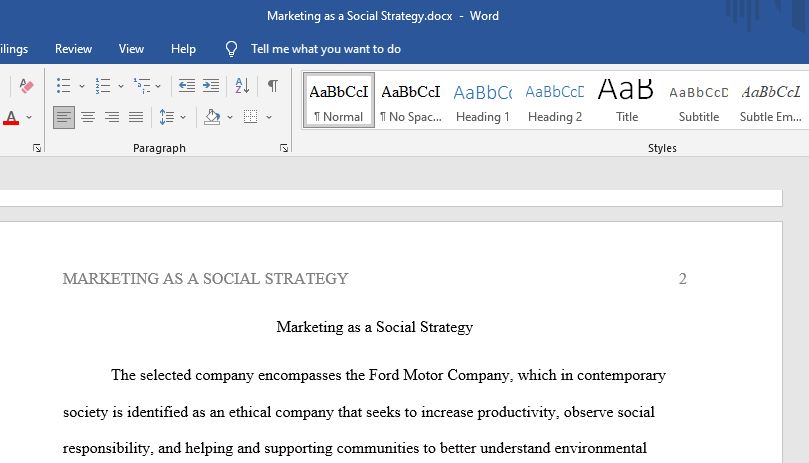Open the borders dropdown arrow
Screen dimensions: 809x463
point(269,118)
